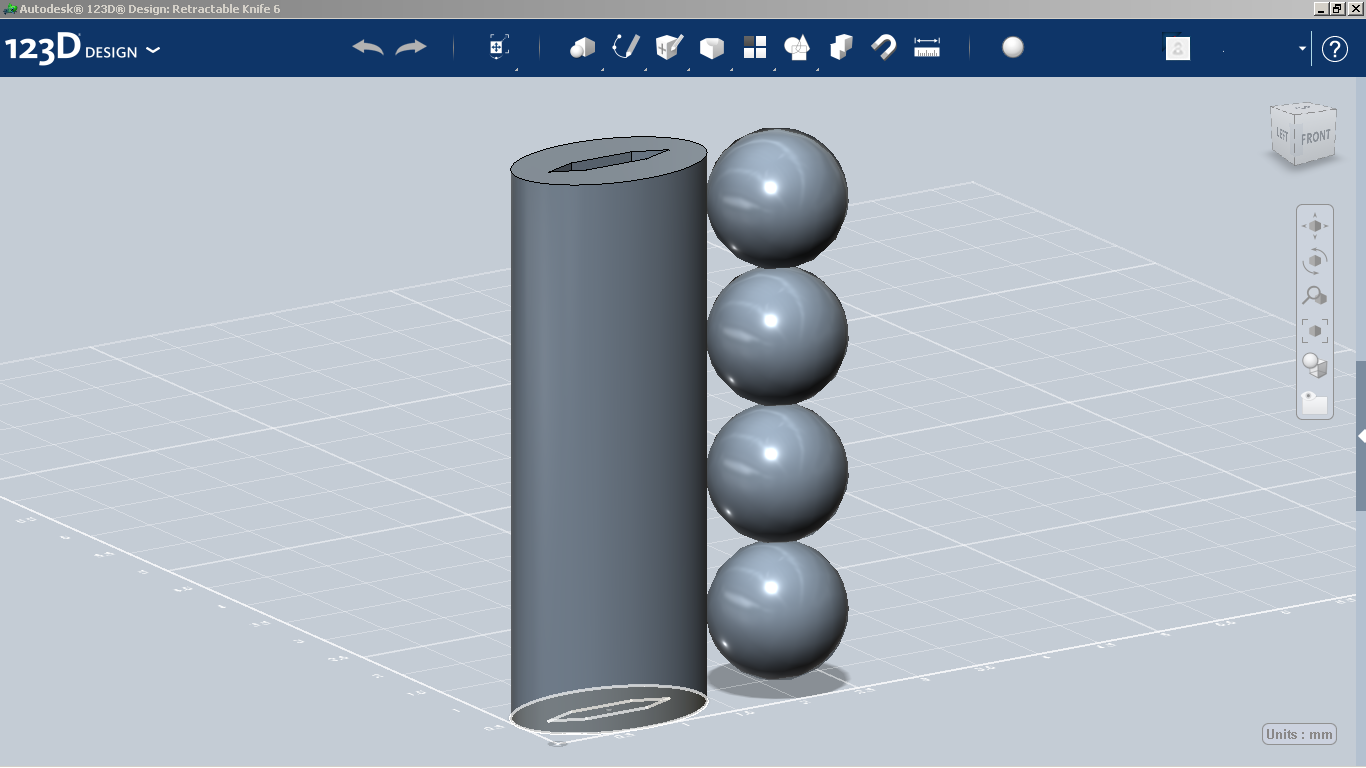
Task: Select the Sketch tool
Action: pos(624,47)
